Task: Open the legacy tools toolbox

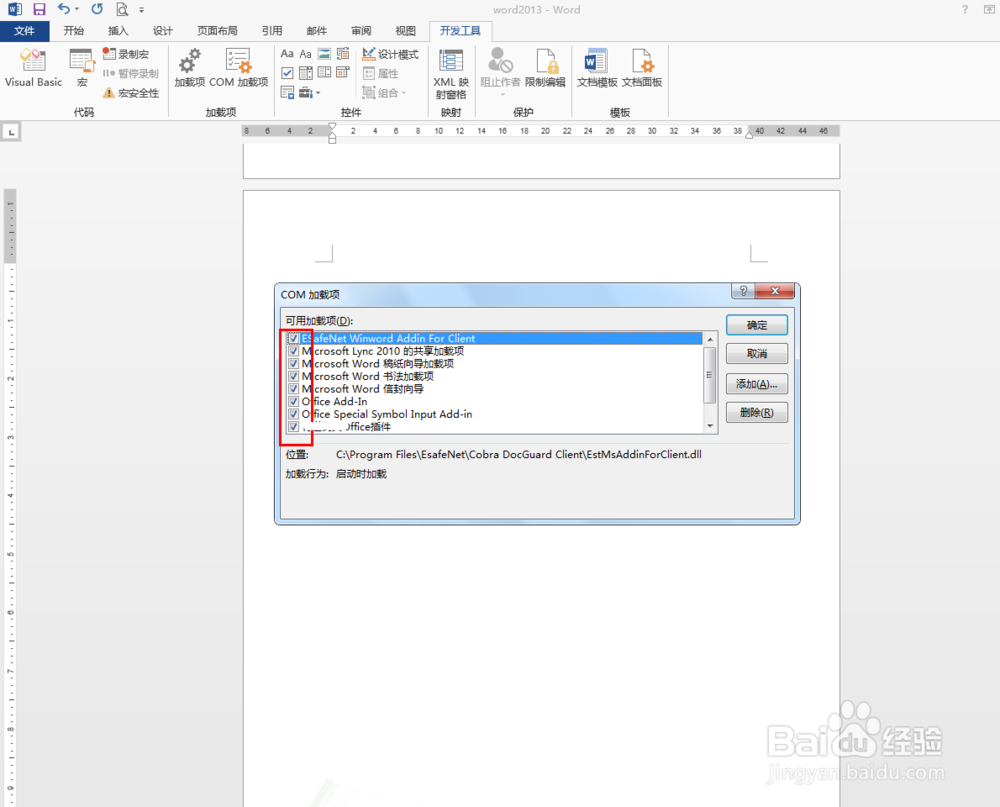Action: click(x=306, y=93)
